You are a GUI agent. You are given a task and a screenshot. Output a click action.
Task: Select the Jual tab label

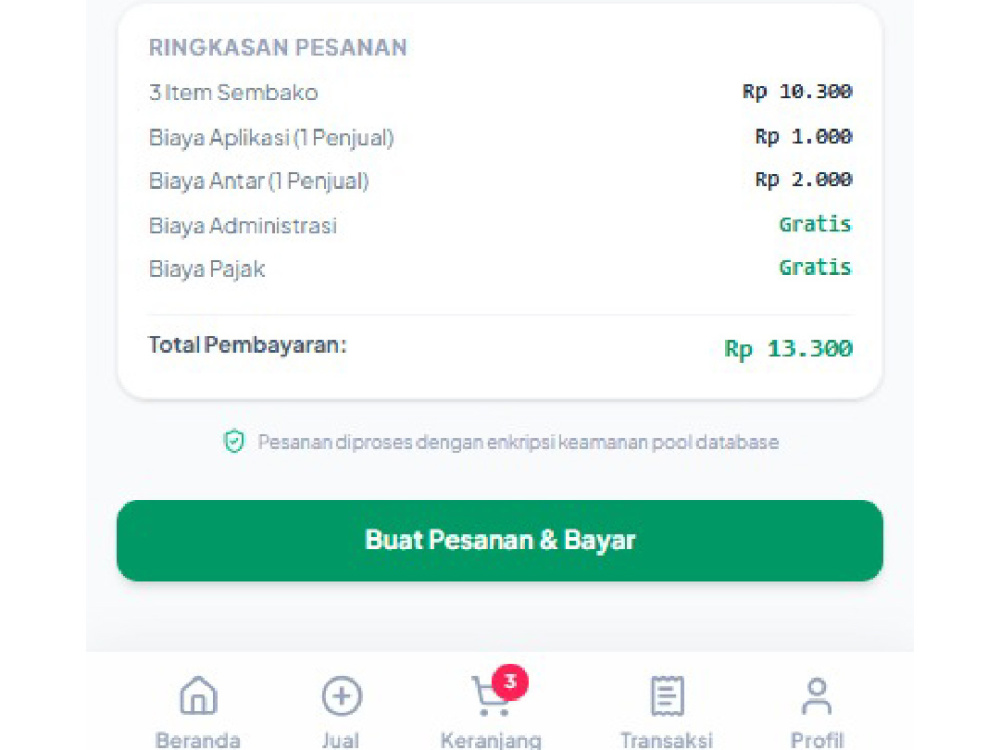pos(341,740)
